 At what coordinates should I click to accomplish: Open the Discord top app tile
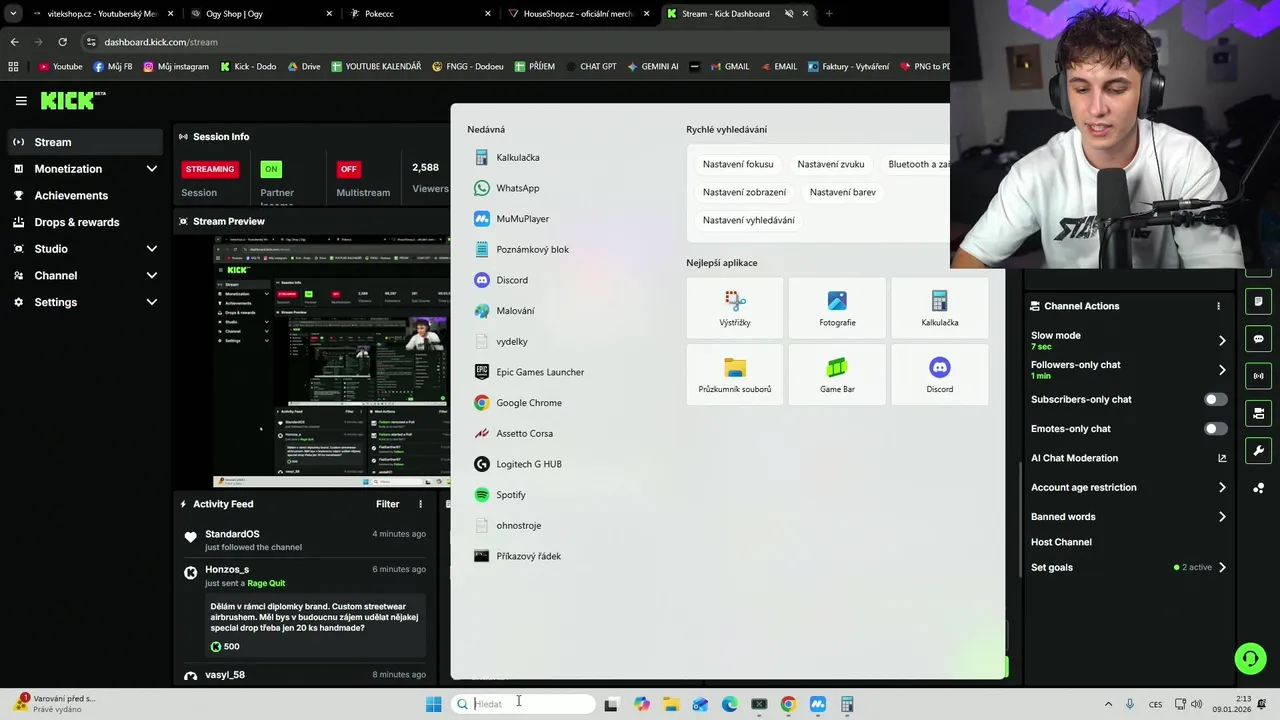(x=939, y=375)
